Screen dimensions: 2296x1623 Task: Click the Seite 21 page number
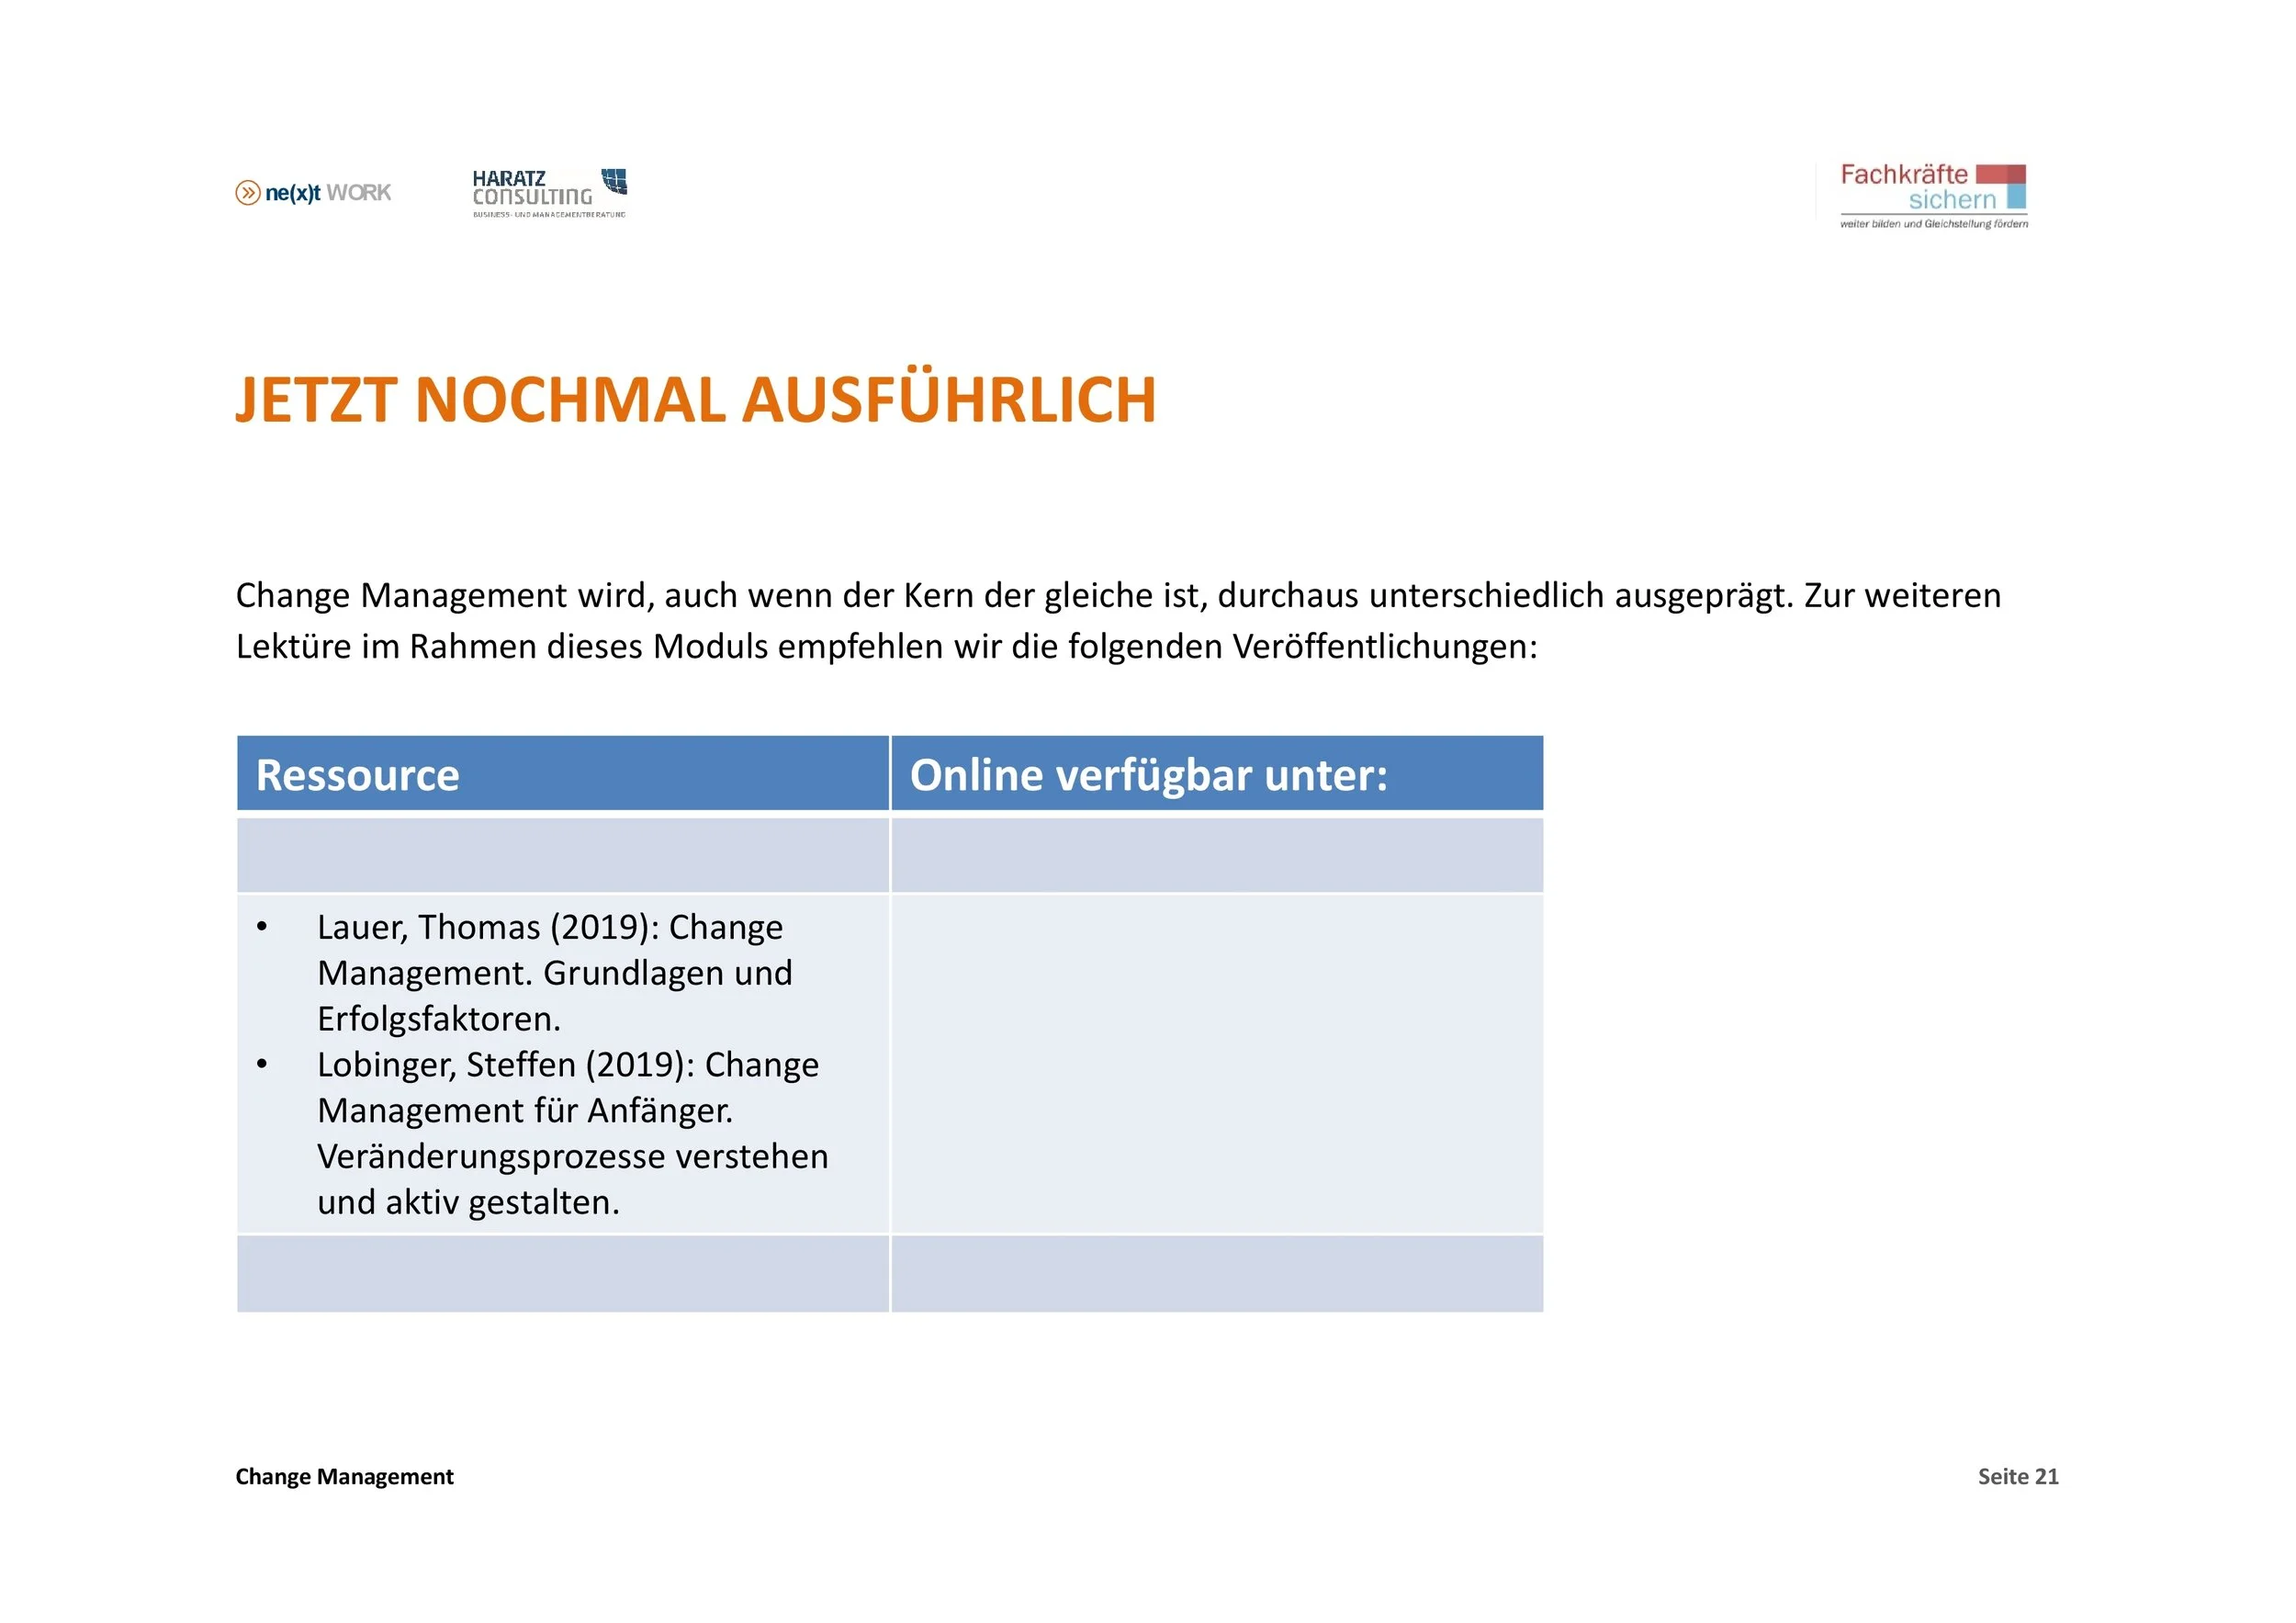[2017, 1477]
